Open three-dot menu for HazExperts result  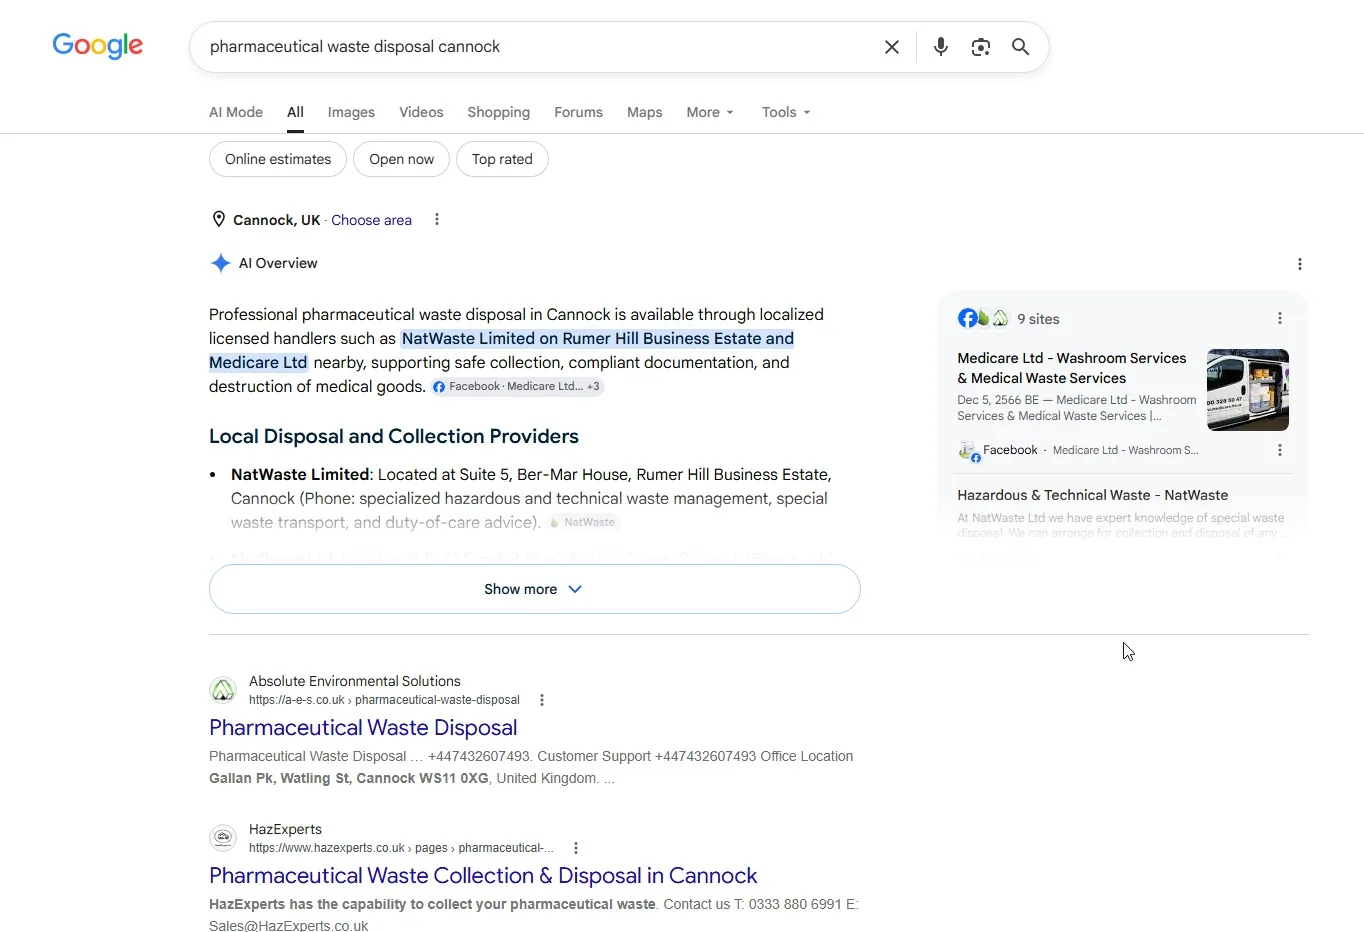[x=576, y=848]
